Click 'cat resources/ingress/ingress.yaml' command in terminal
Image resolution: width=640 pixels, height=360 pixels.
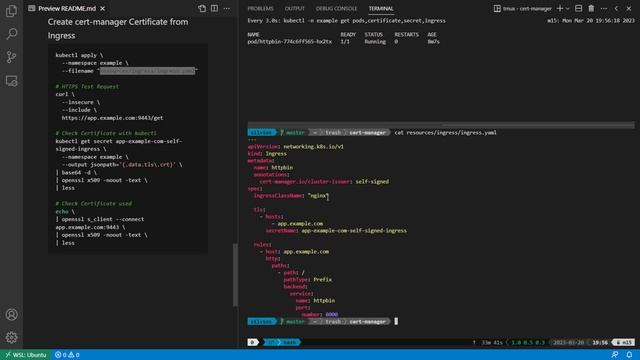point(446,133)
